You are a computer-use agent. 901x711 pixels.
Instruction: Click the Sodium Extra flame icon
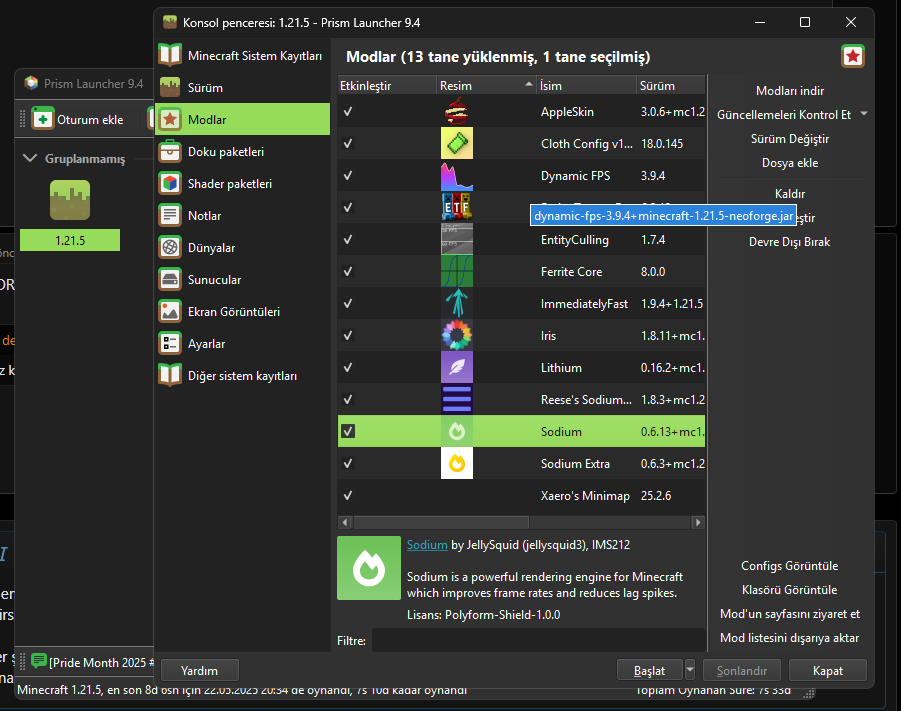457,463
